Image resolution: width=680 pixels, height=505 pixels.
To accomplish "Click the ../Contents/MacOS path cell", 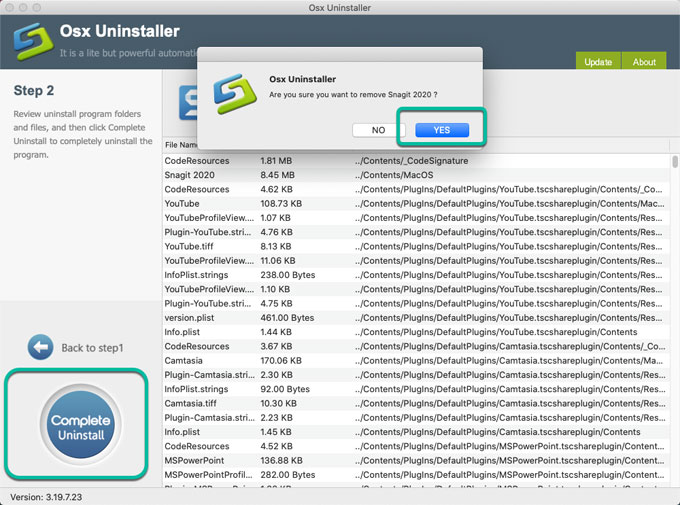I will [x=394, y=175].
